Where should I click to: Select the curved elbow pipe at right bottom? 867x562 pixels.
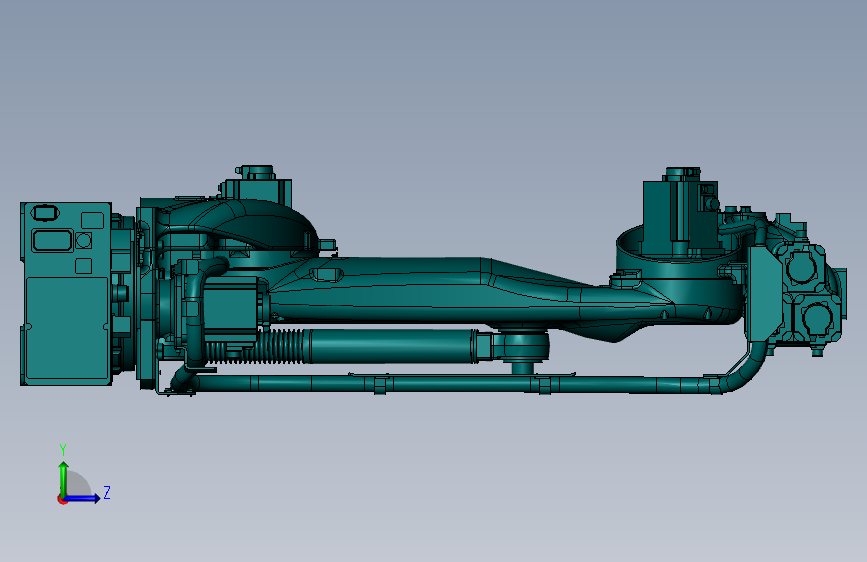(x=744, y=370)
